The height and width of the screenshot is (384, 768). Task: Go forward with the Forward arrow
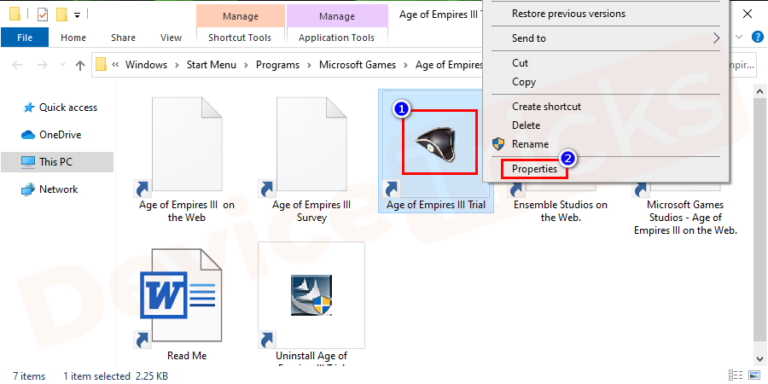point(43,65)
